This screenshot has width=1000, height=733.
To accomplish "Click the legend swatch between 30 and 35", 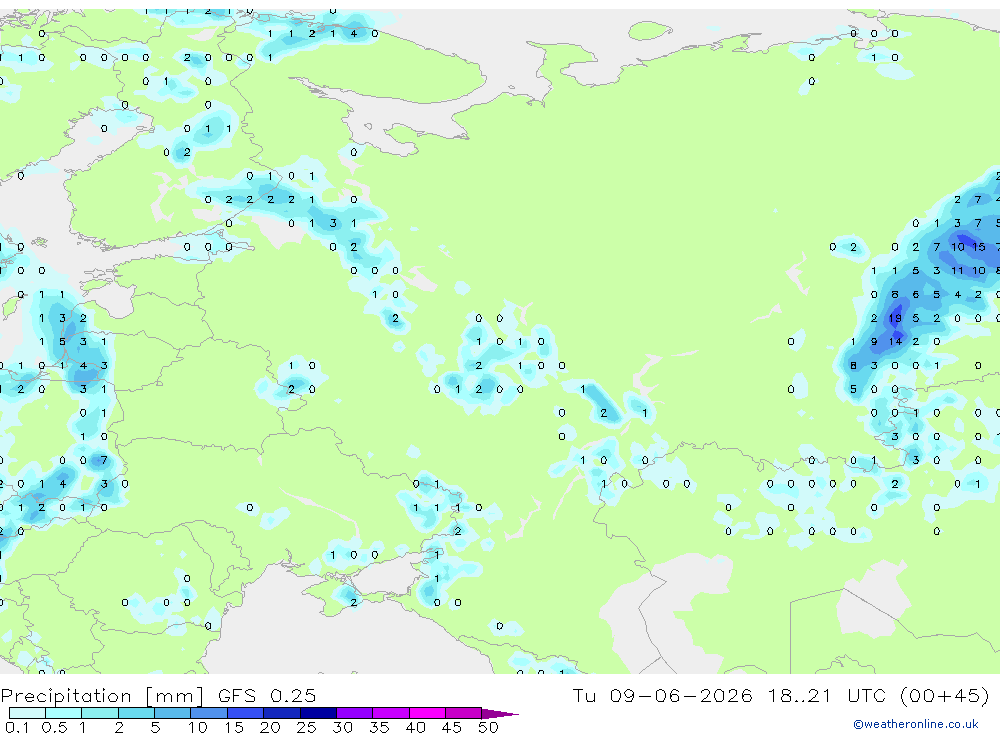I will tap(354, 713).
